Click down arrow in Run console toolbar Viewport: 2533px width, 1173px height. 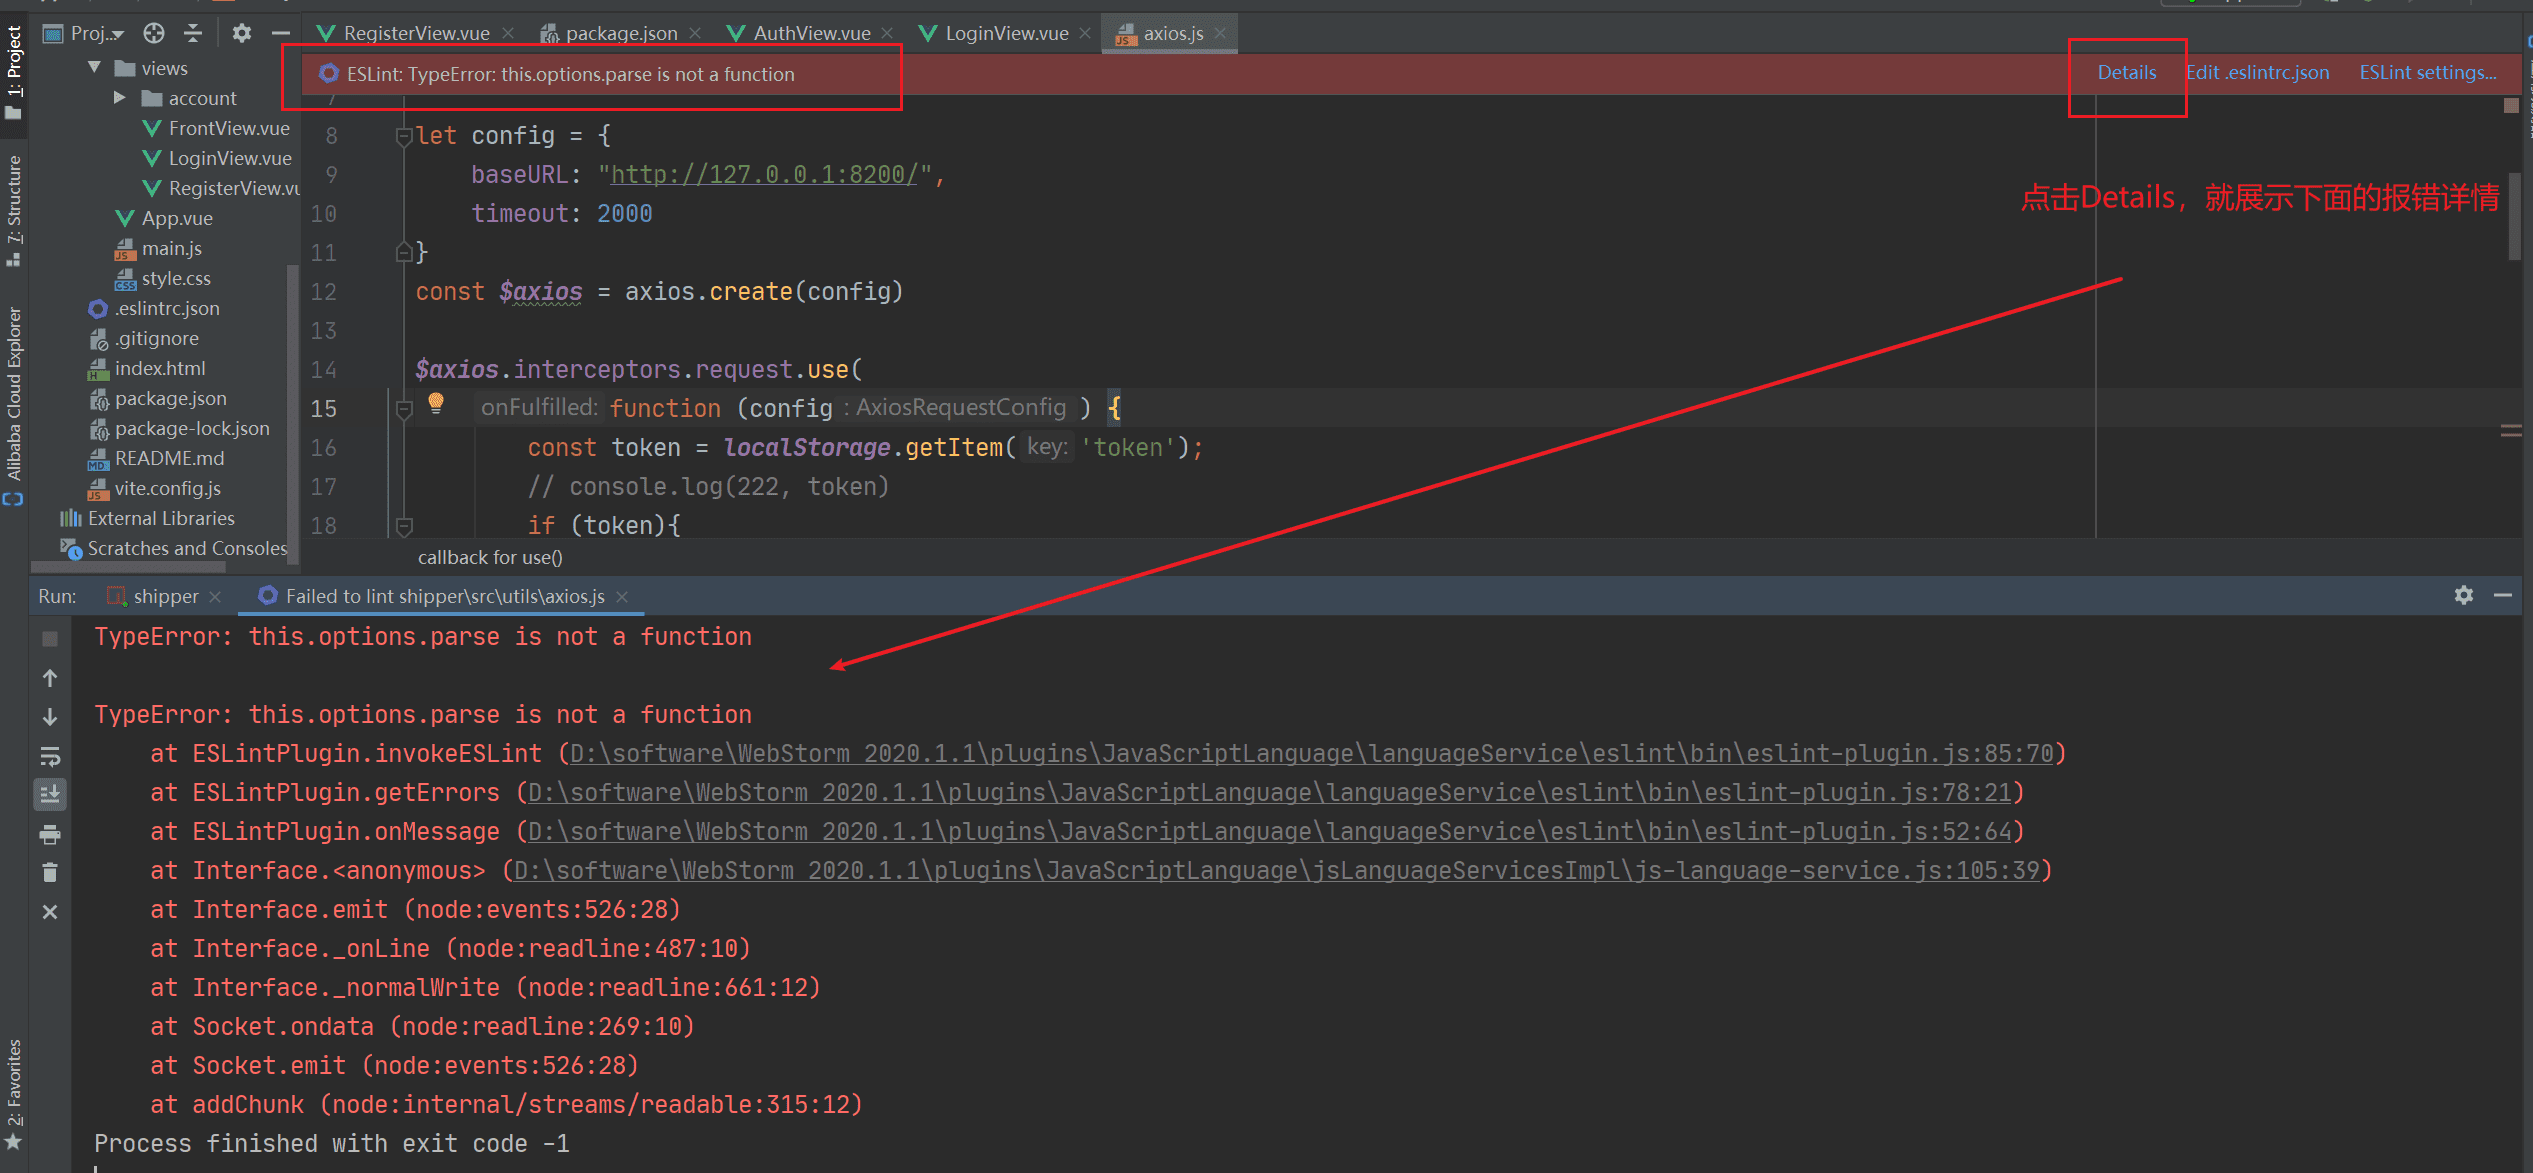tap(50, 717)
